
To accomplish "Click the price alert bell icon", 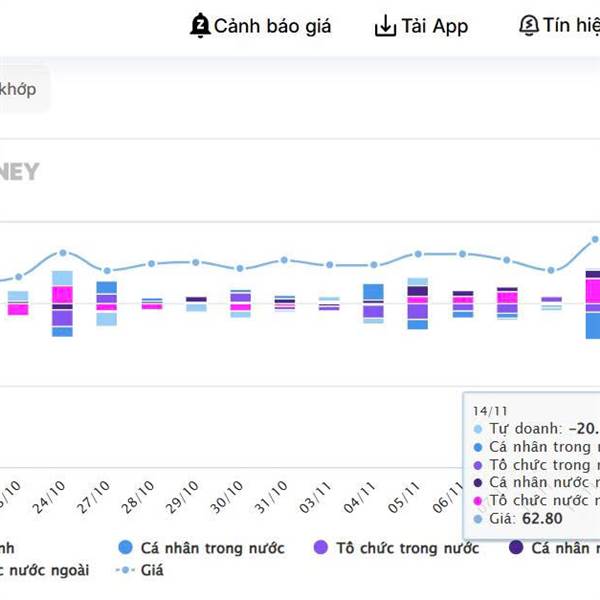I will tap(200, 26).
